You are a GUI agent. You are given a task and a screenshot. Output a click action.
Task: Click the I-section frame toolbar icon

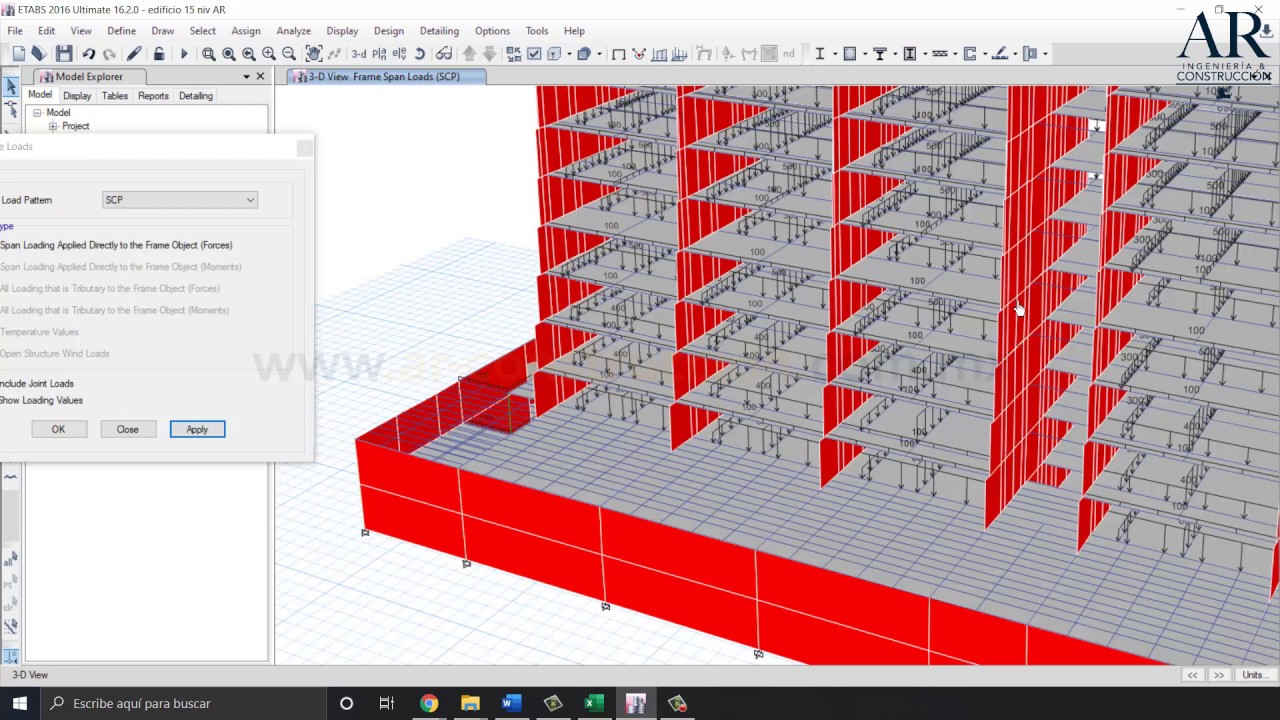(819, 54)
